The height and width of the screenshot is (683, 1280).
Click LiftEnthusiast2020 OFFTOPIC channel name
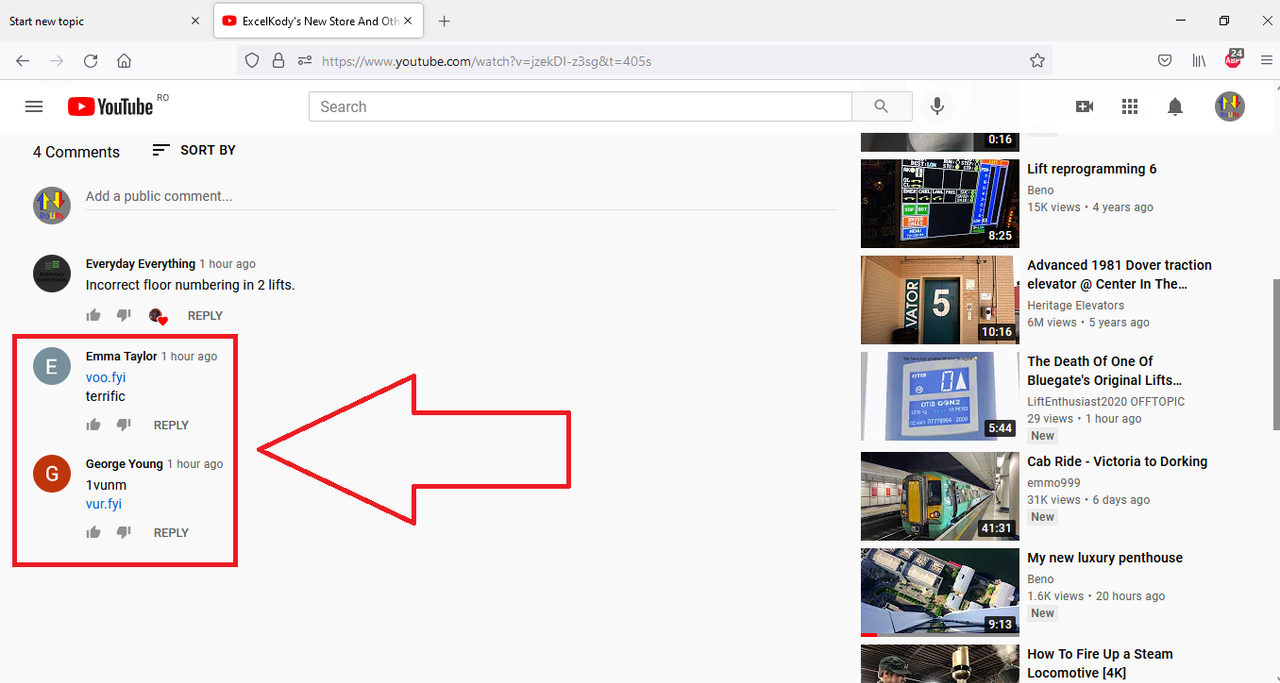1106,401
